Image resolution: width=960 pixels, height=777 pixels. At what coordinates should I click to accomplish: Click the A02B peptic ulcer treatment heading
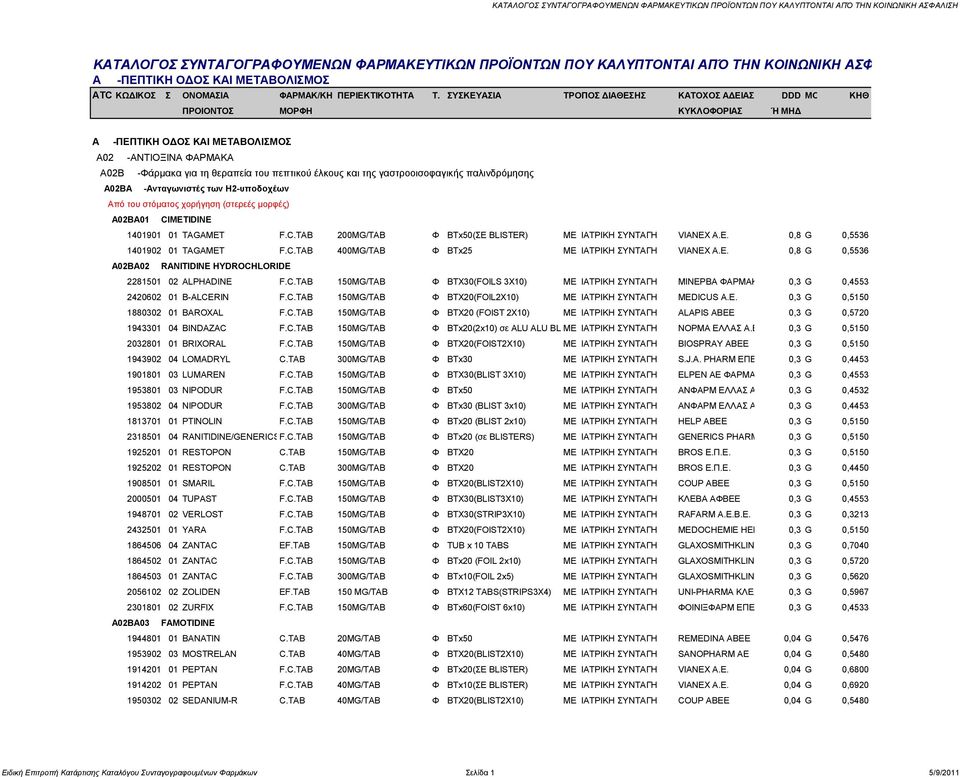(317, 173)
